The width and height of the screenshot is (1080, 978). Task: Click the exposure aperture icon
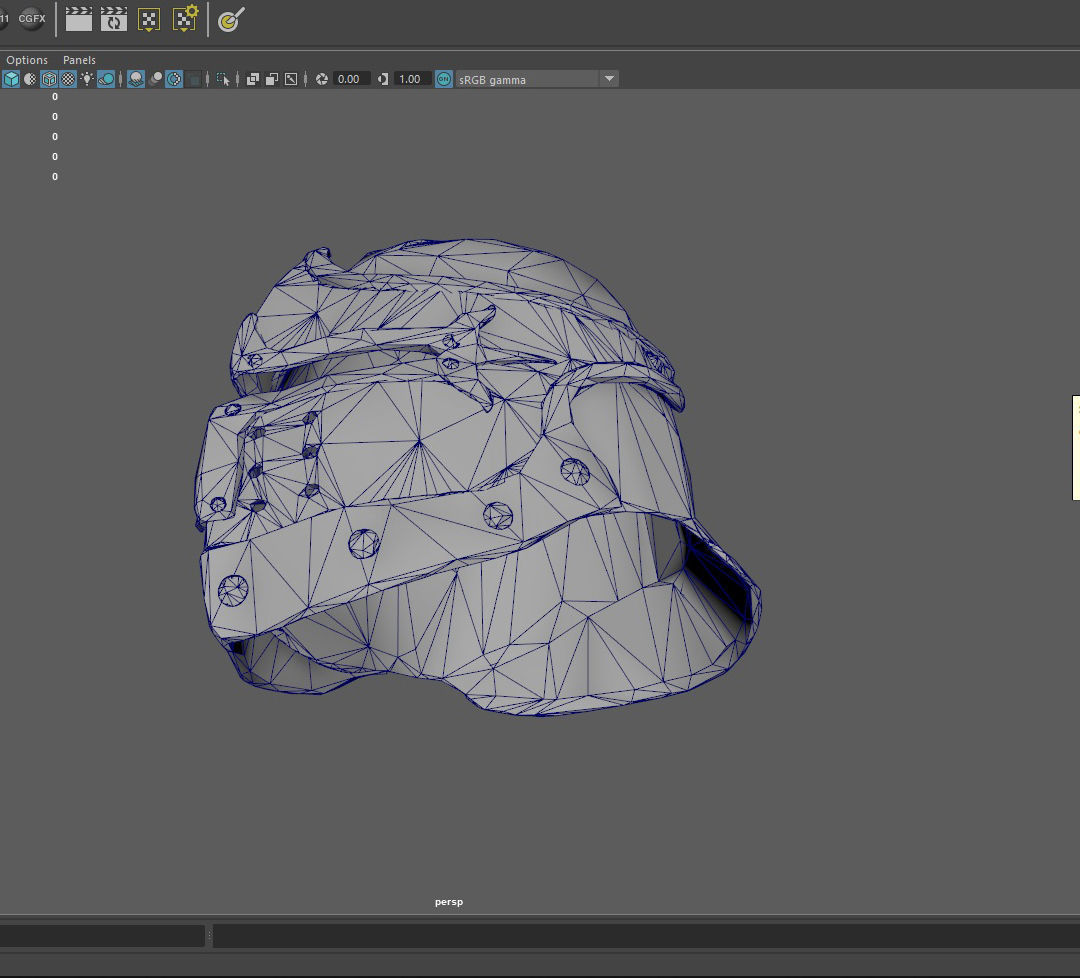322,79
